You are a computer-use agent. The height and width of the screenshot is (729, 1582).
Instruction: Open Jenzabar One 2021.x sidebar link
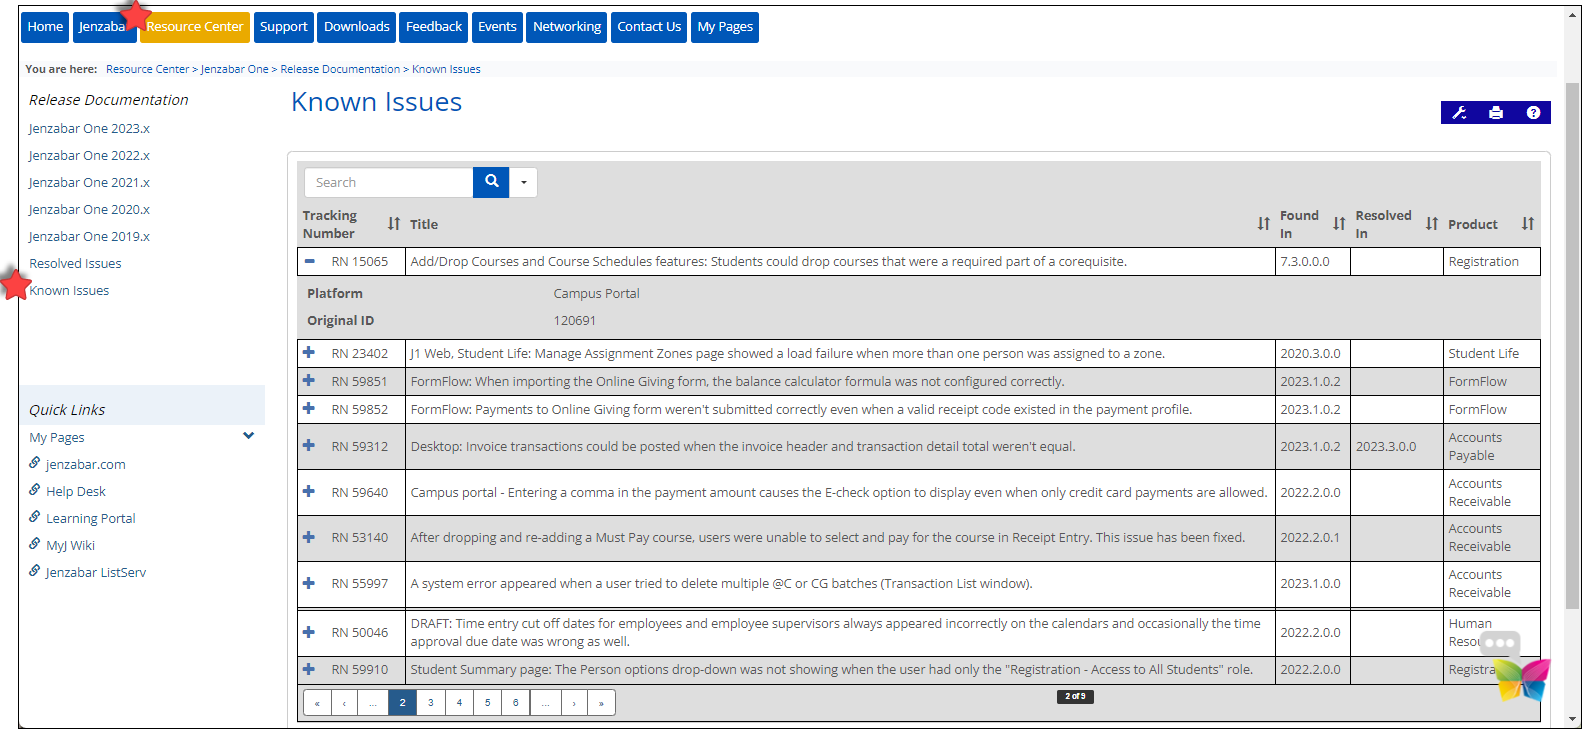(x=89, y=183)
